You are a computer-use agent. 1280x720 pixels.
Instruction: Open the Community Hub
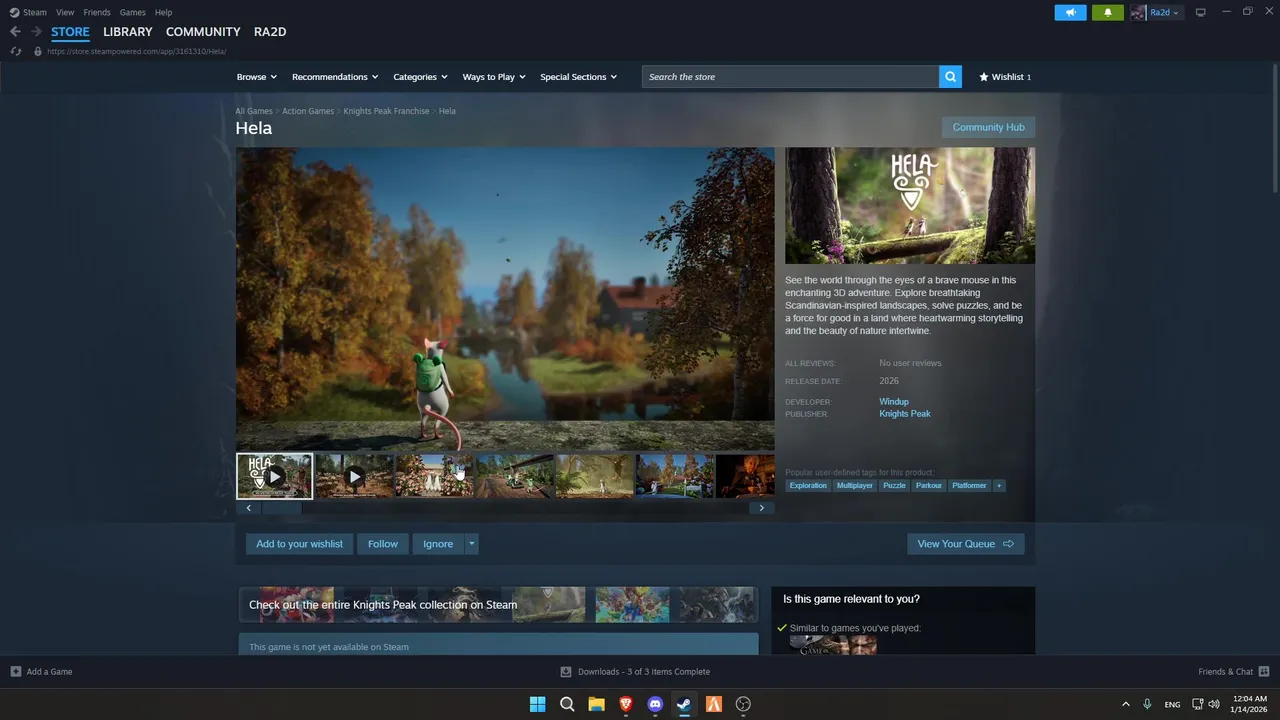(988, 127)
